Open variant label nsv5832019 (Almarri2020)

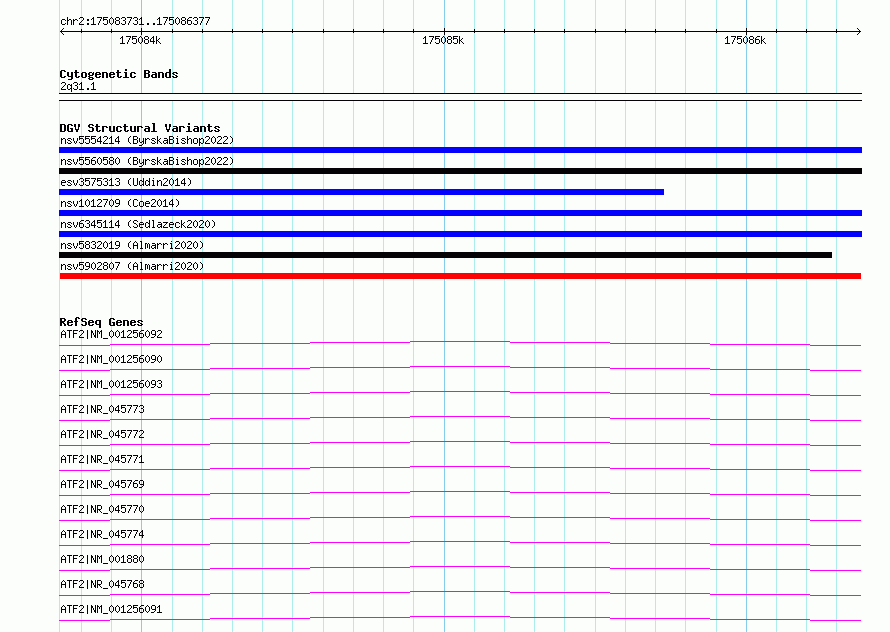tap(132, 245)
